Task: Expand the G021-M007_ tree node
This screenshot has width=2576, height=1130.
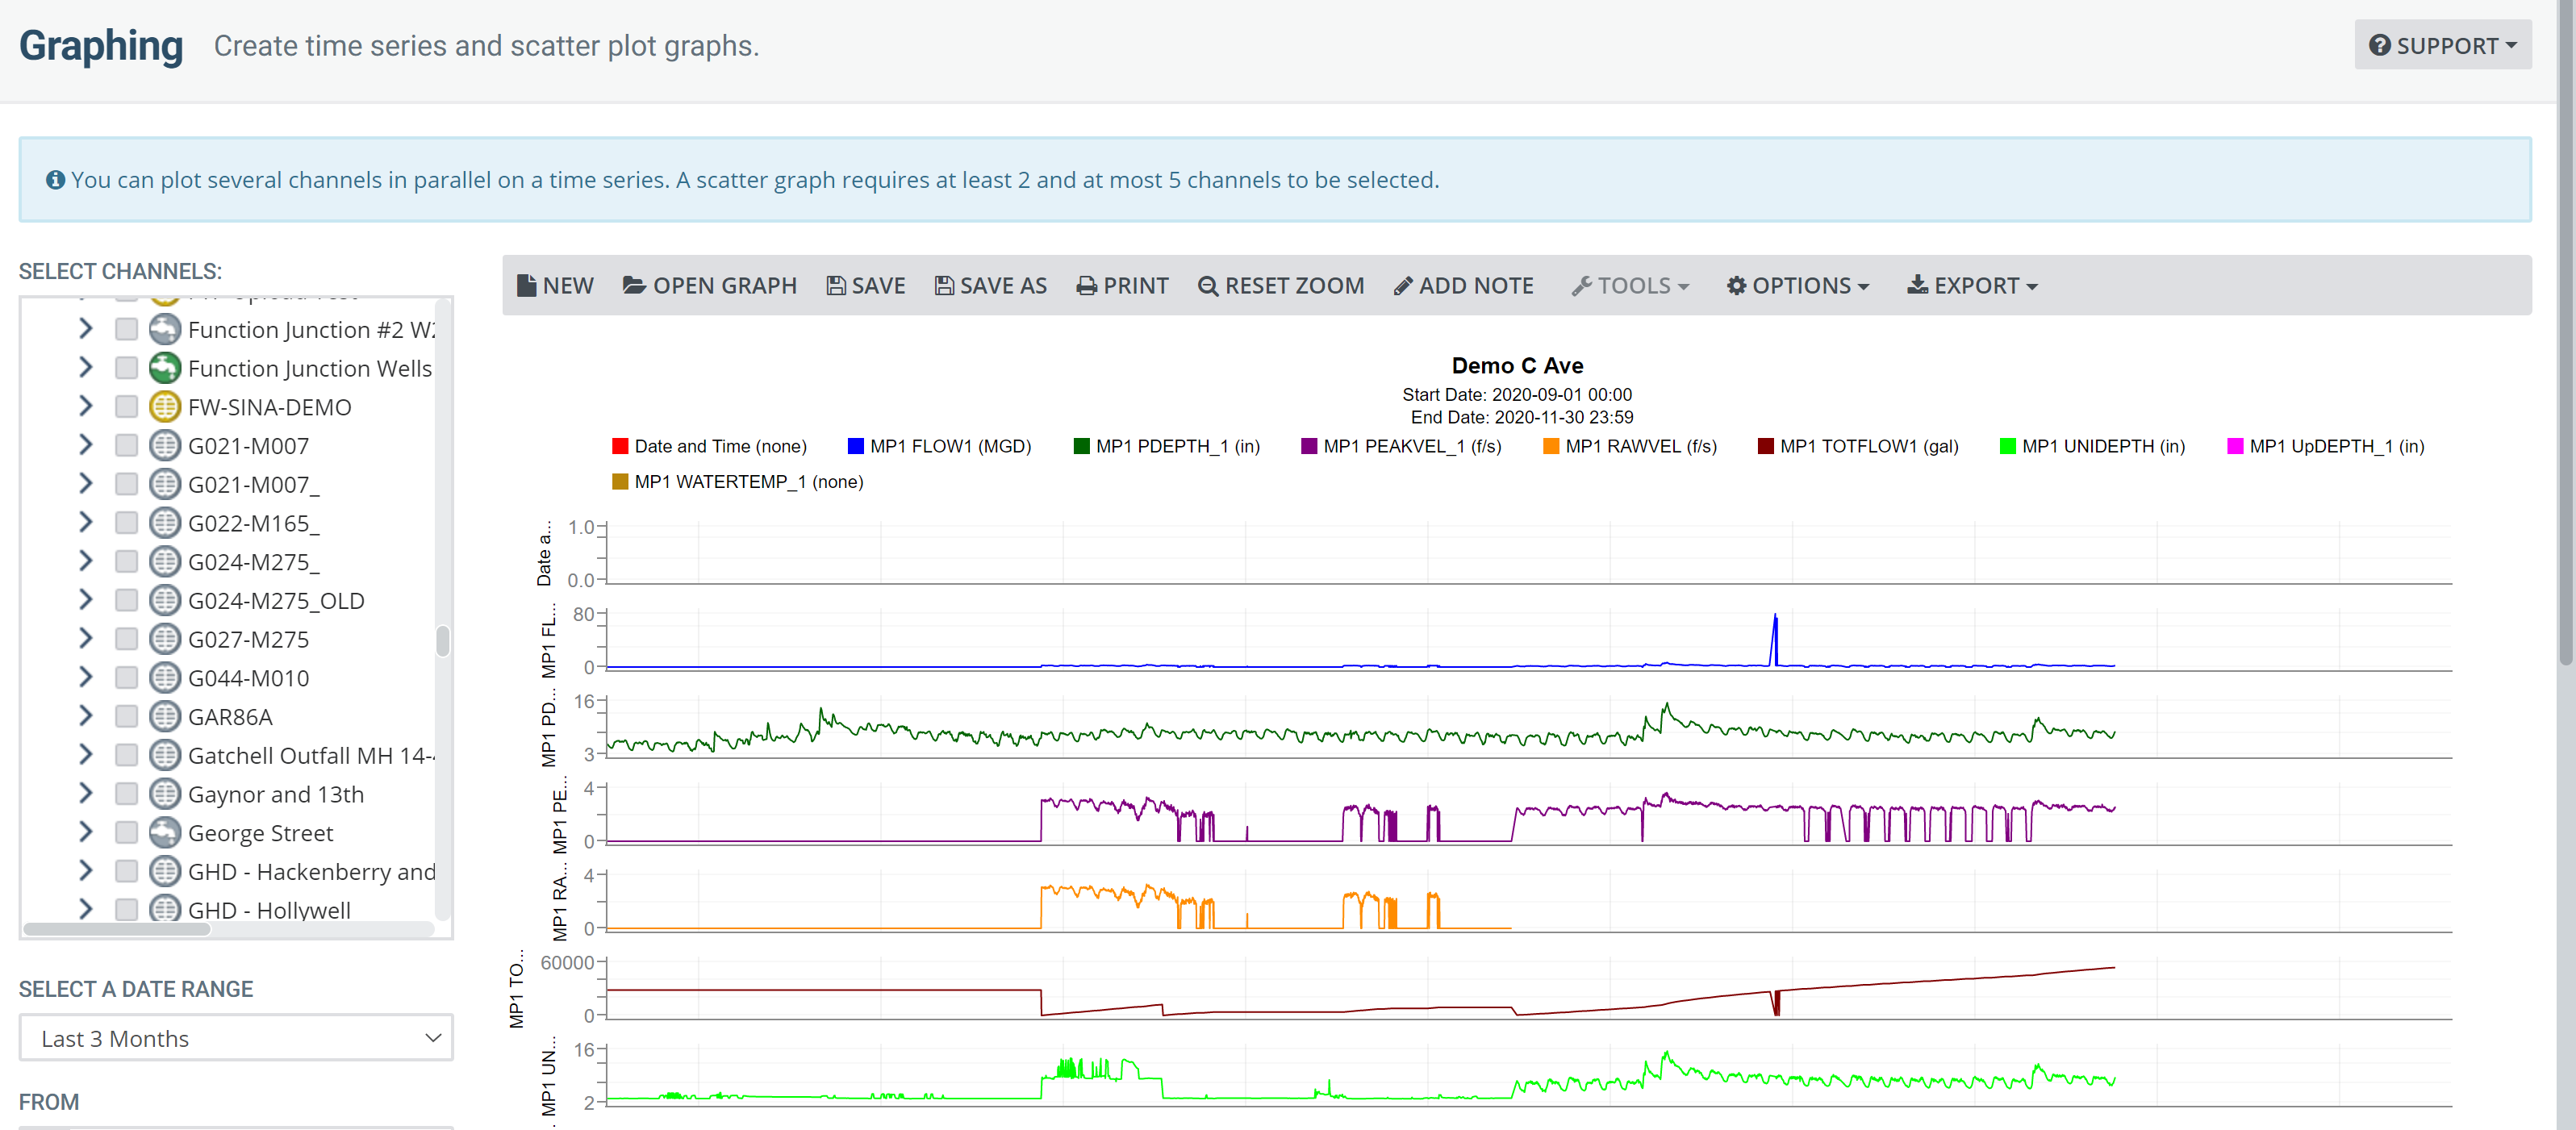Action: (x=86, y=484)
